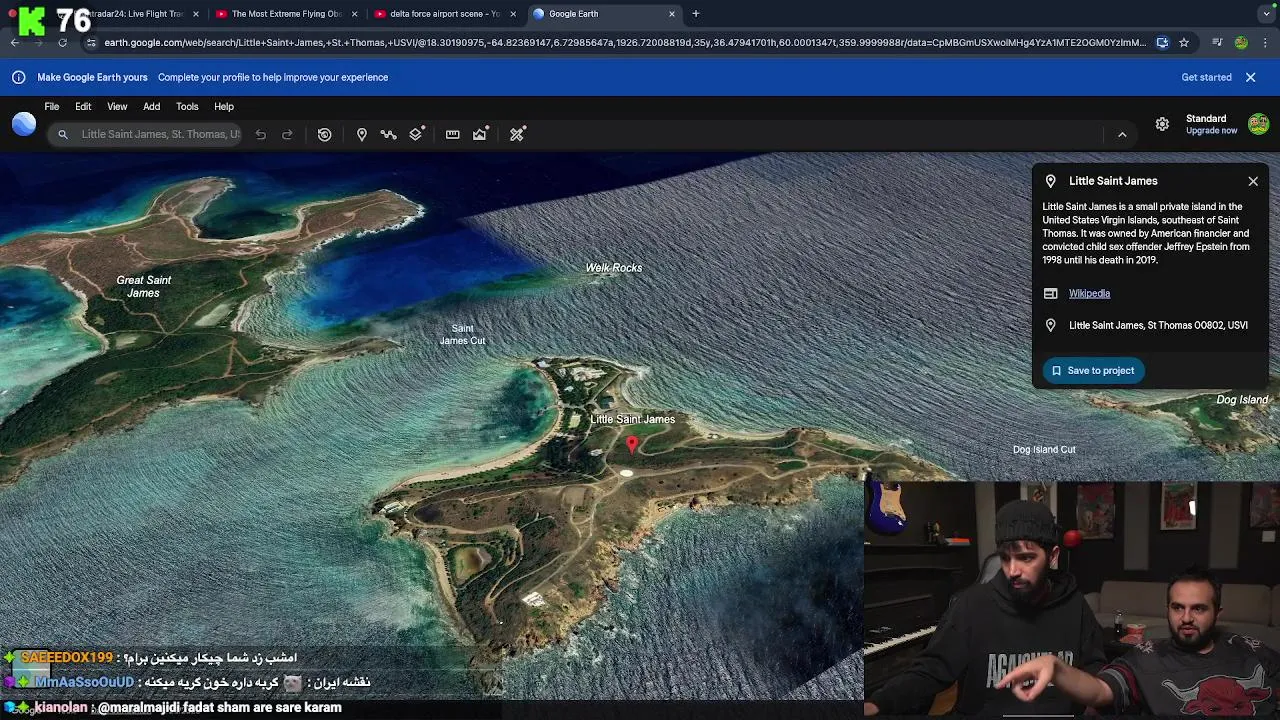Click the Make Google Earth yours text

(x=92, y=77)
